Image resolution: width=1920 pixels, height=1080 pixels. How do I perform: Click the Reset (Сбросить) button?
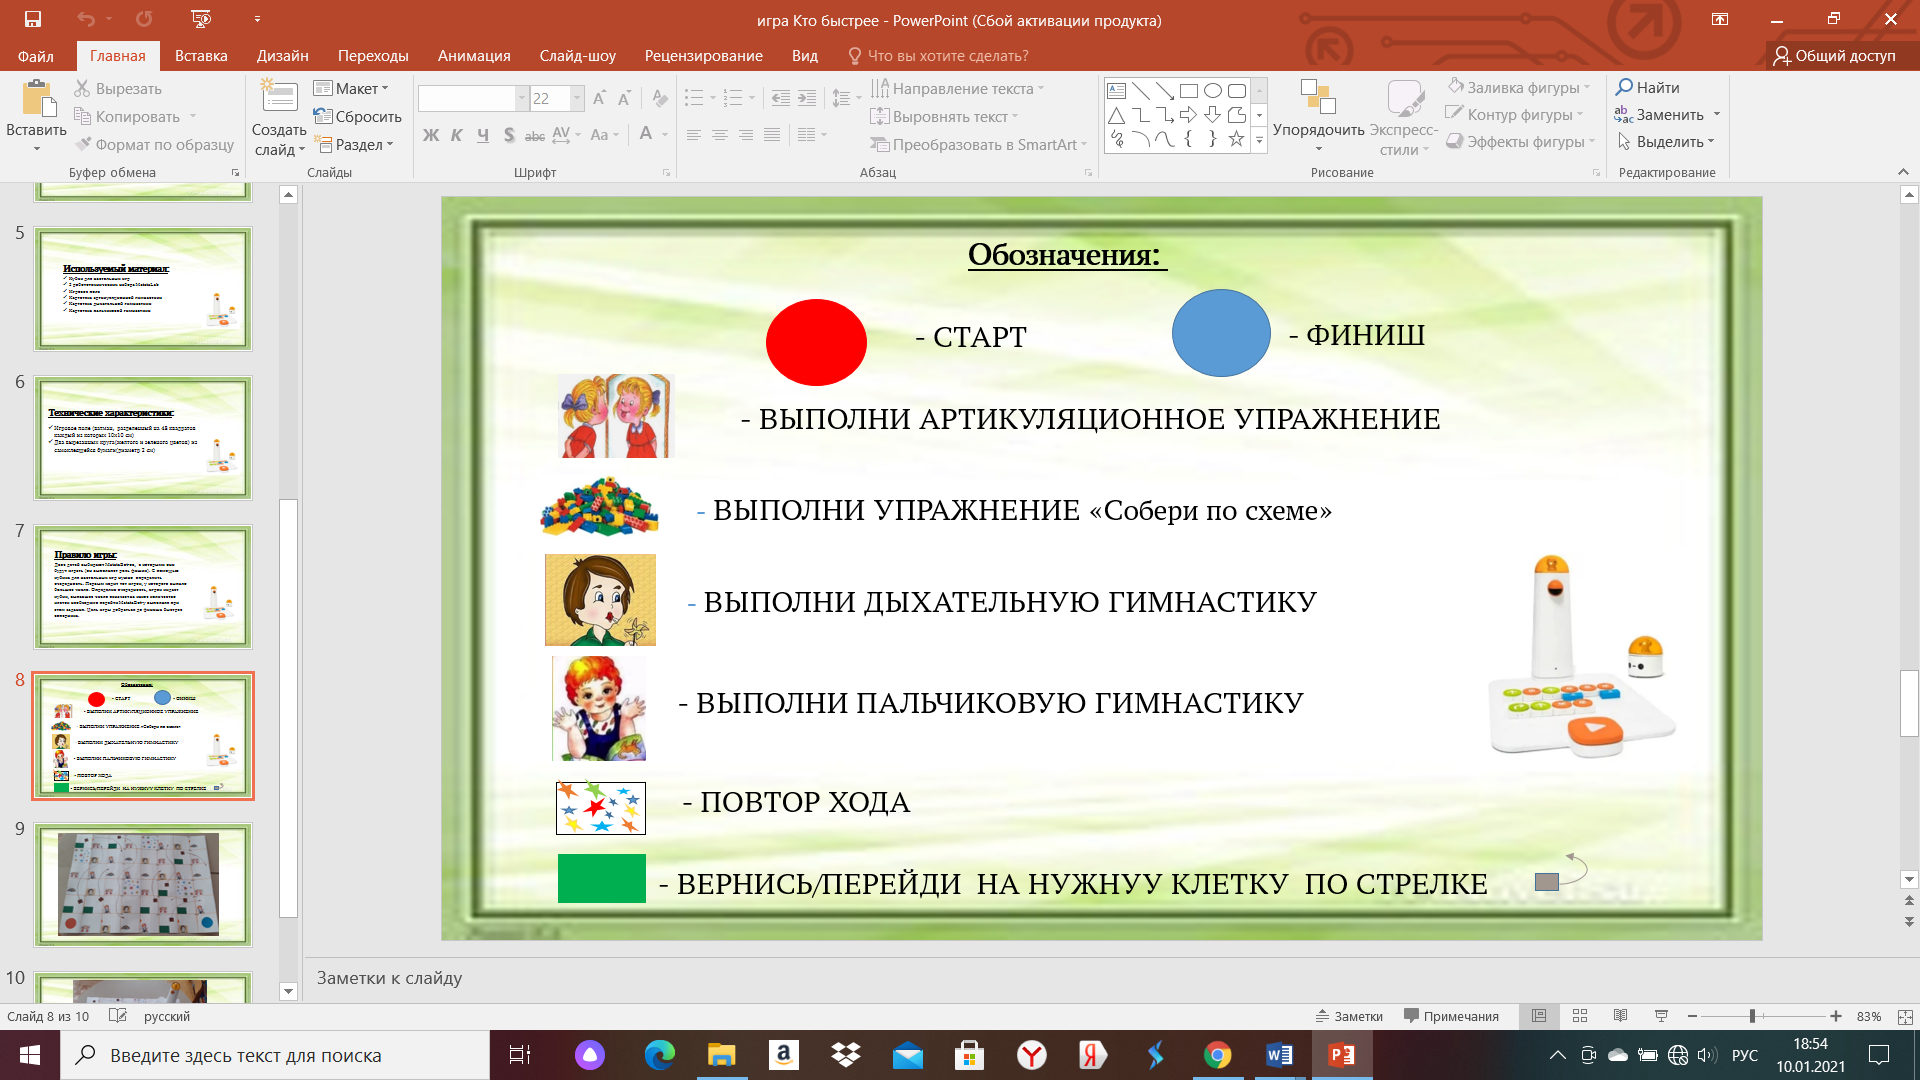pos(357,116)
